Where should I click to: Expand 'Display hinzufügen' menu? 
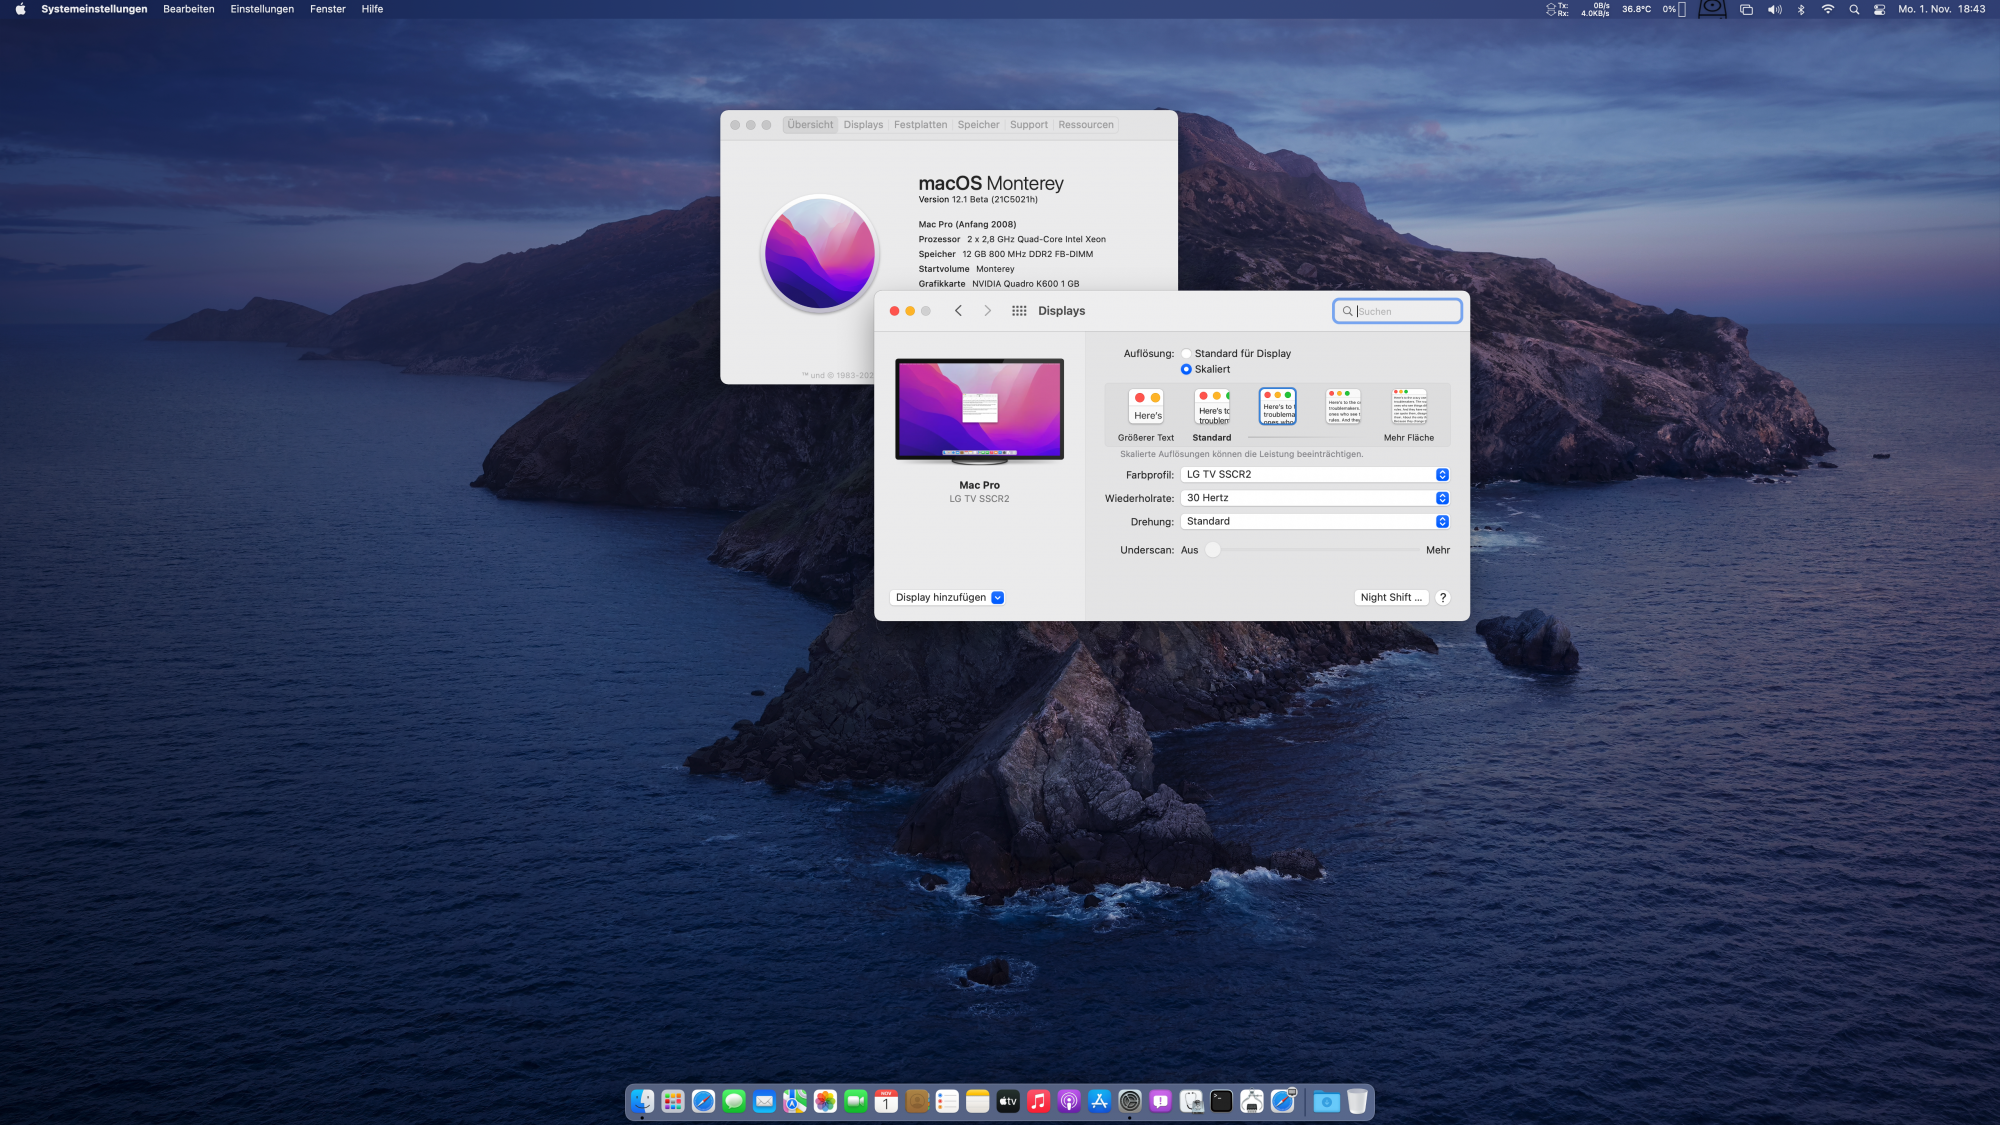click(947, 598)
